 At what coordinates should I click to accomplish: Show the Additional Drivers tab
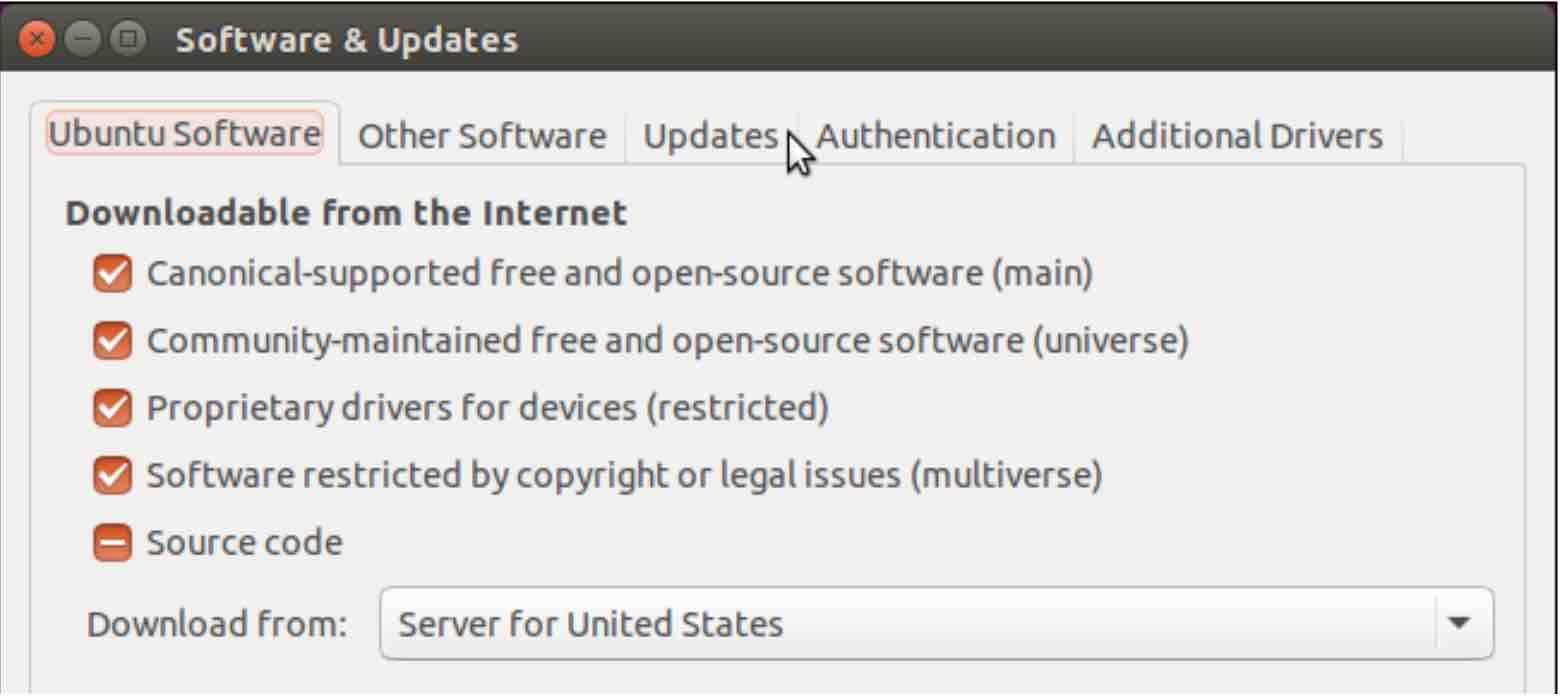[1238, 136]
